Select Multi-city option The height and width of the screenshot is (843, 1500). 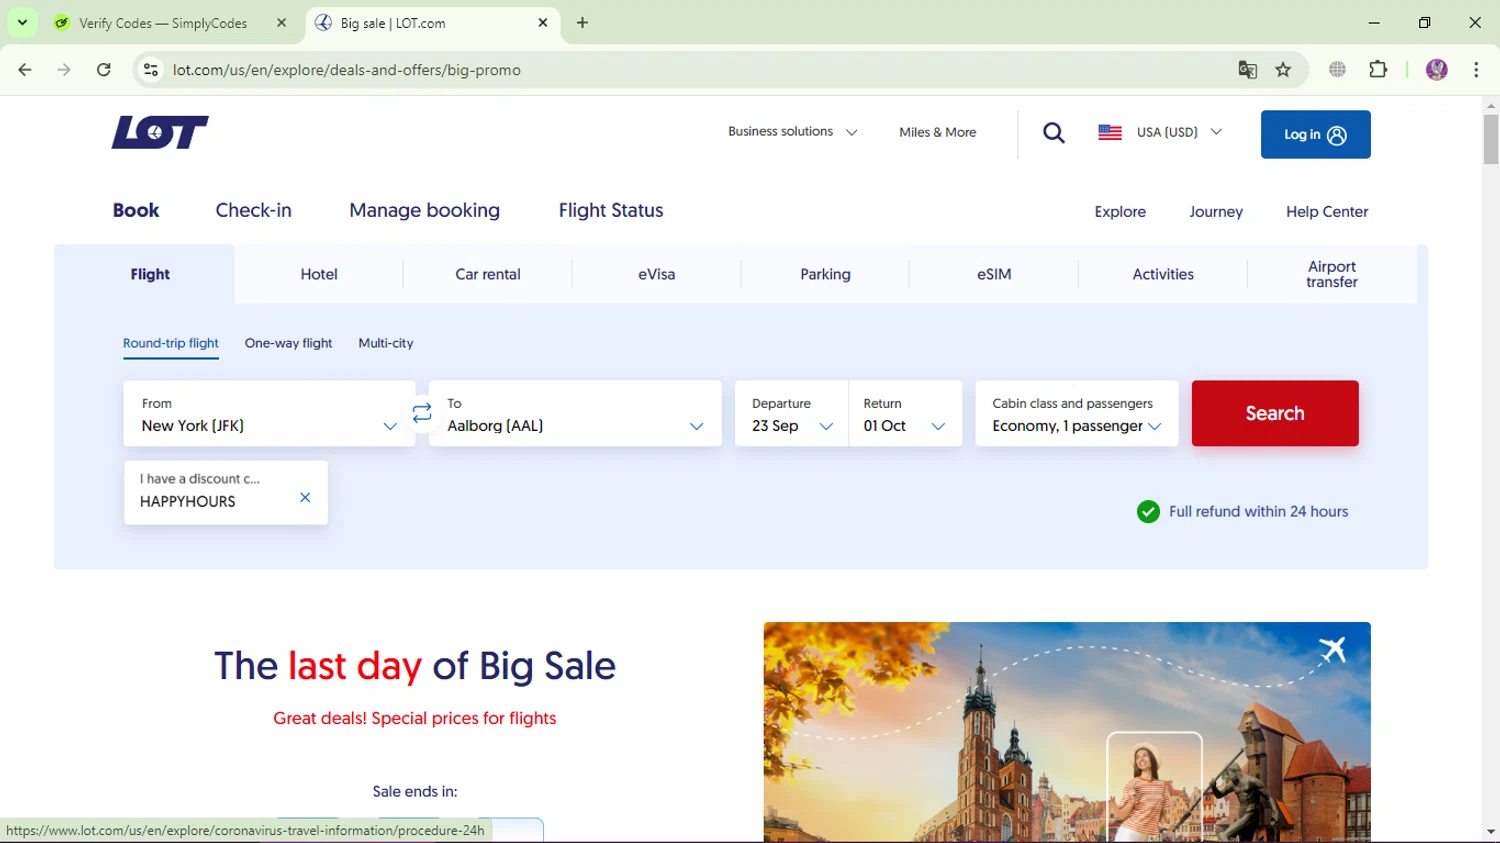point(386,343)
